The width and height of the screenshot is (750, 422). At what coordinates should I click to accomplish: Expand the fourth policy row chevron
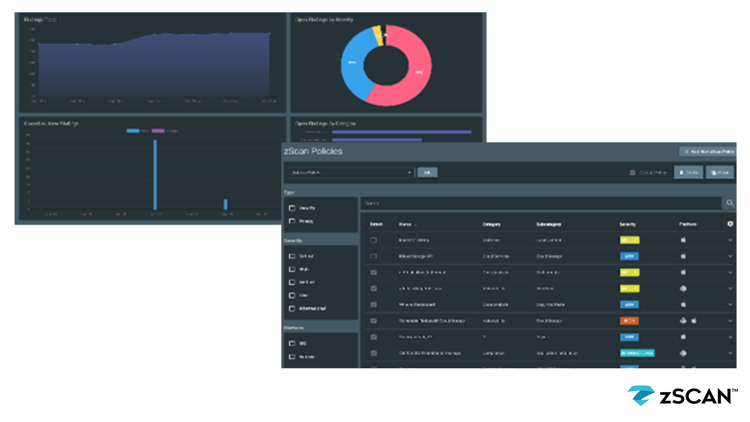click(x=730, y=289)
